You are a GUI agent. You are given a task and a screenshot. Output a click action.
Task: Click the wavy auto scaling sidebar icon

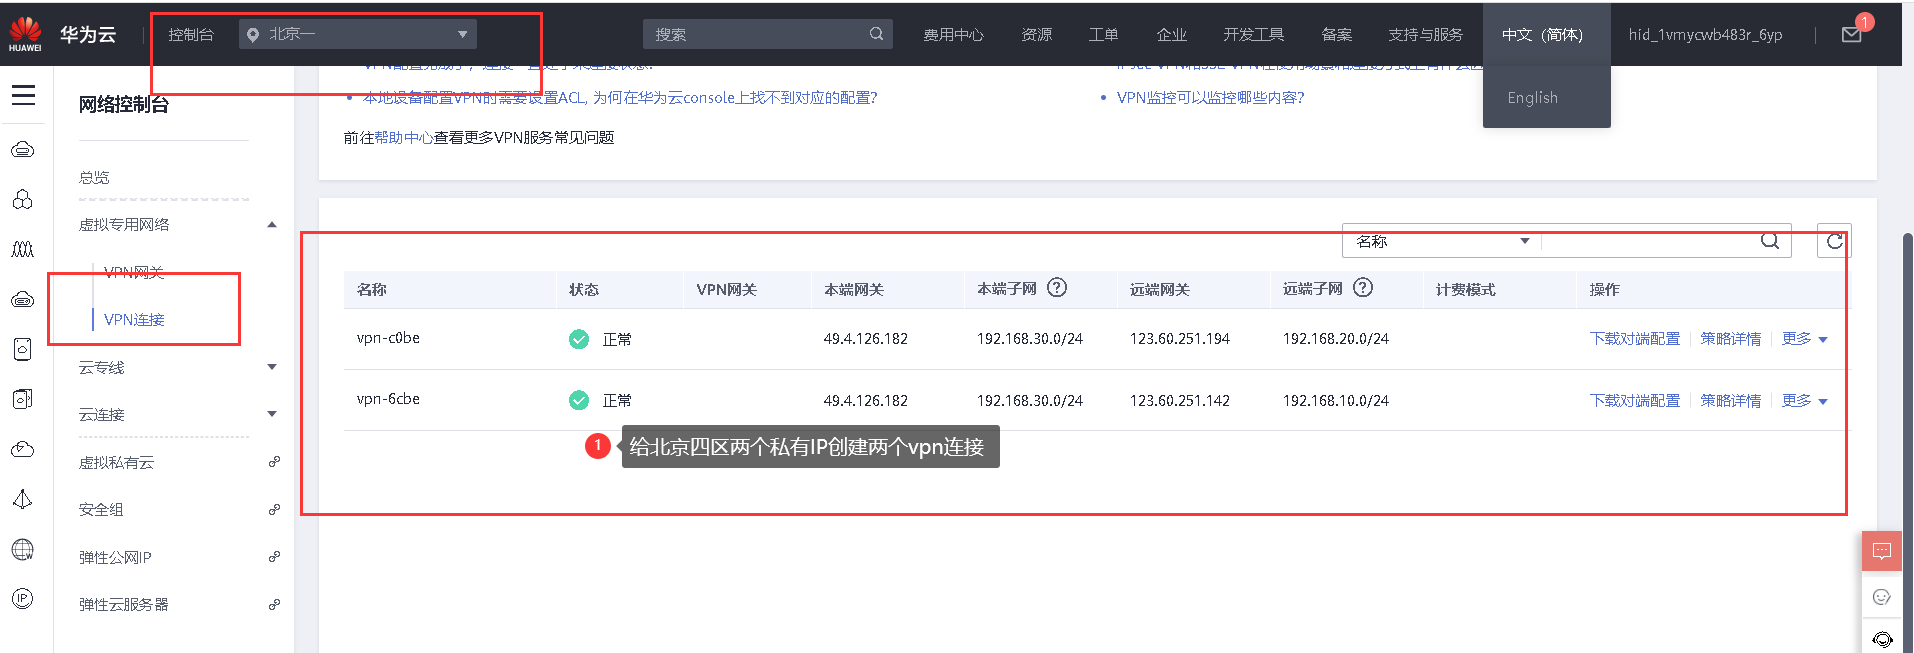tap(22, 249)
